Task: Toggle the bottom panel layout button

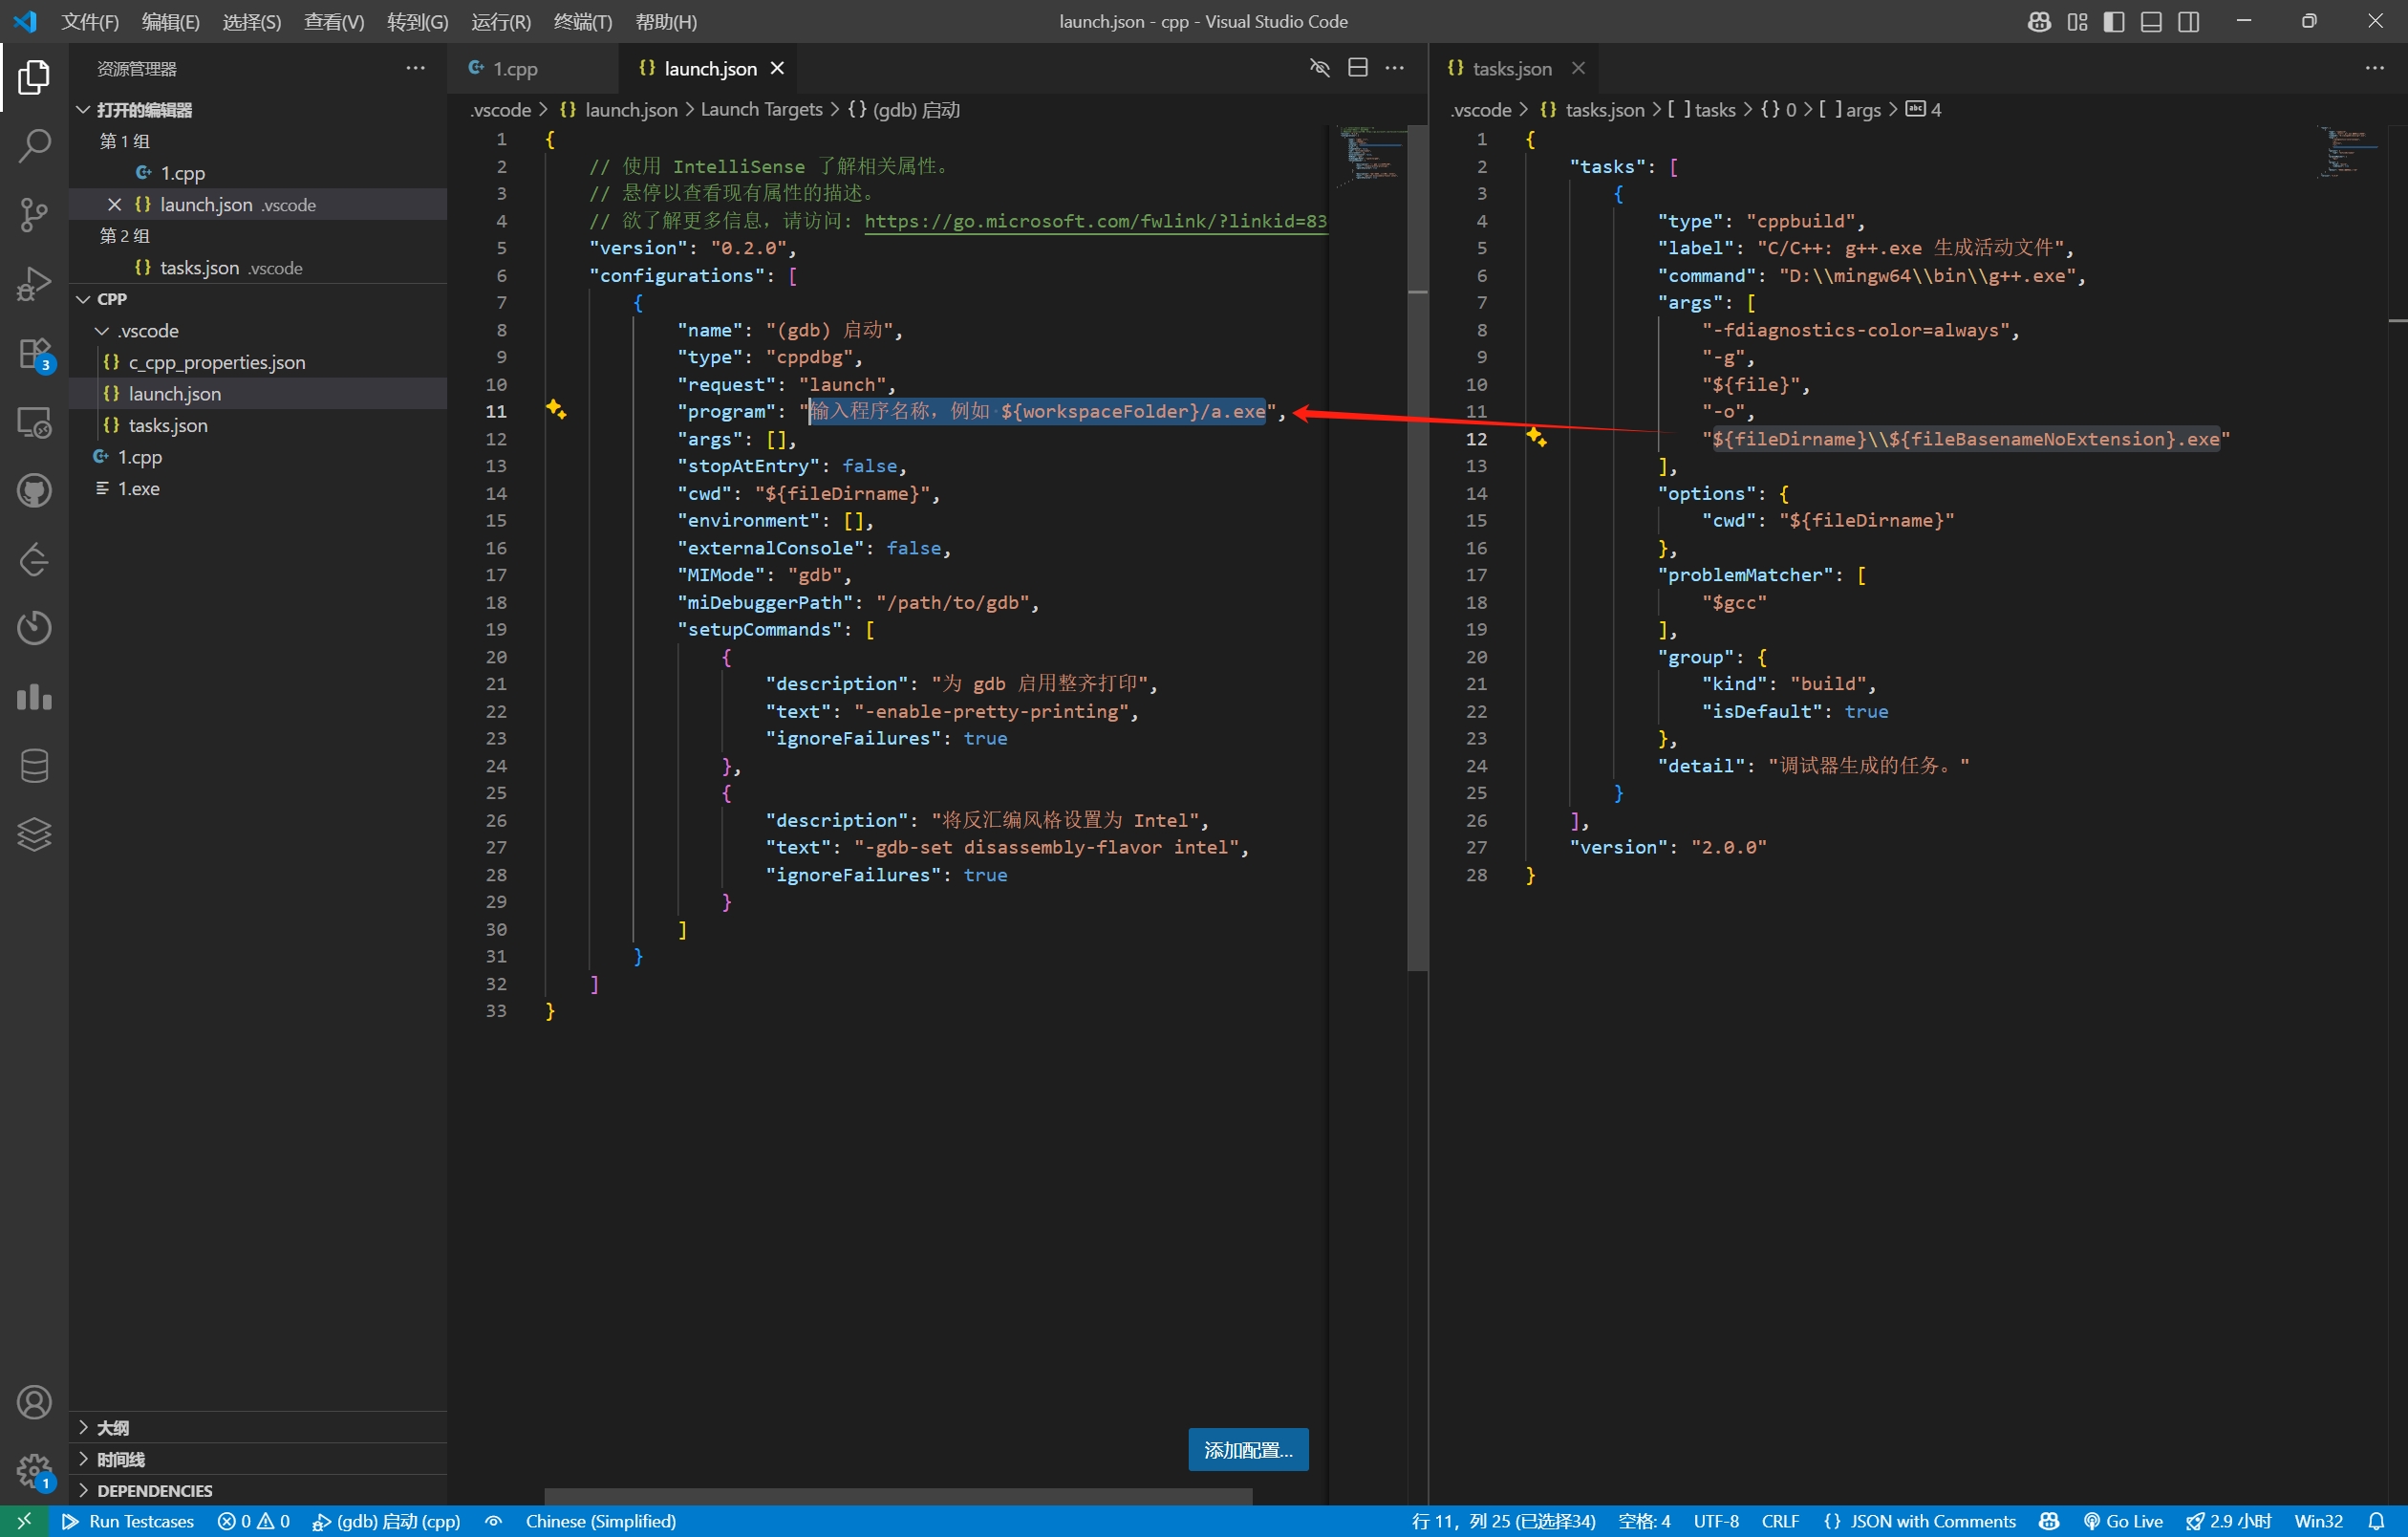Action: 2151,22
